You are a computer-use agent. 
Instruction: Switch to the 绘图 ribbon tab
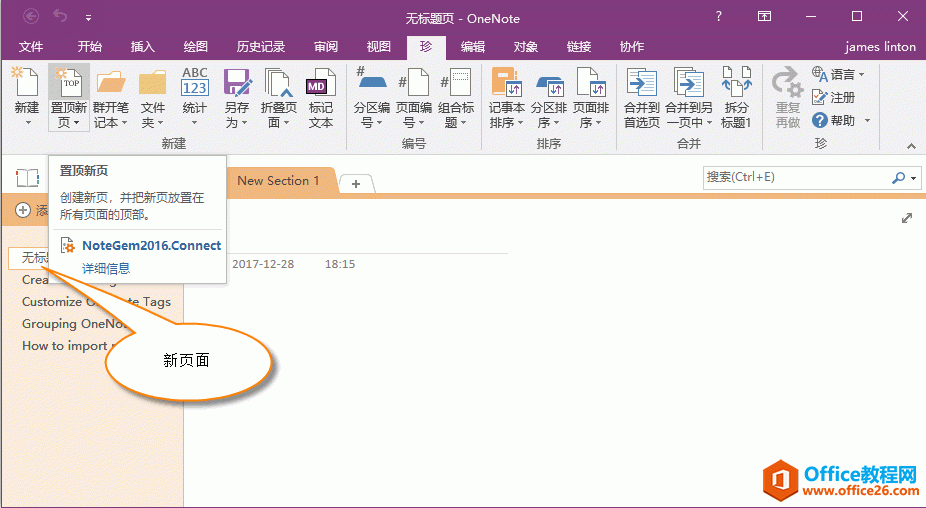click(x=195, y=47)
